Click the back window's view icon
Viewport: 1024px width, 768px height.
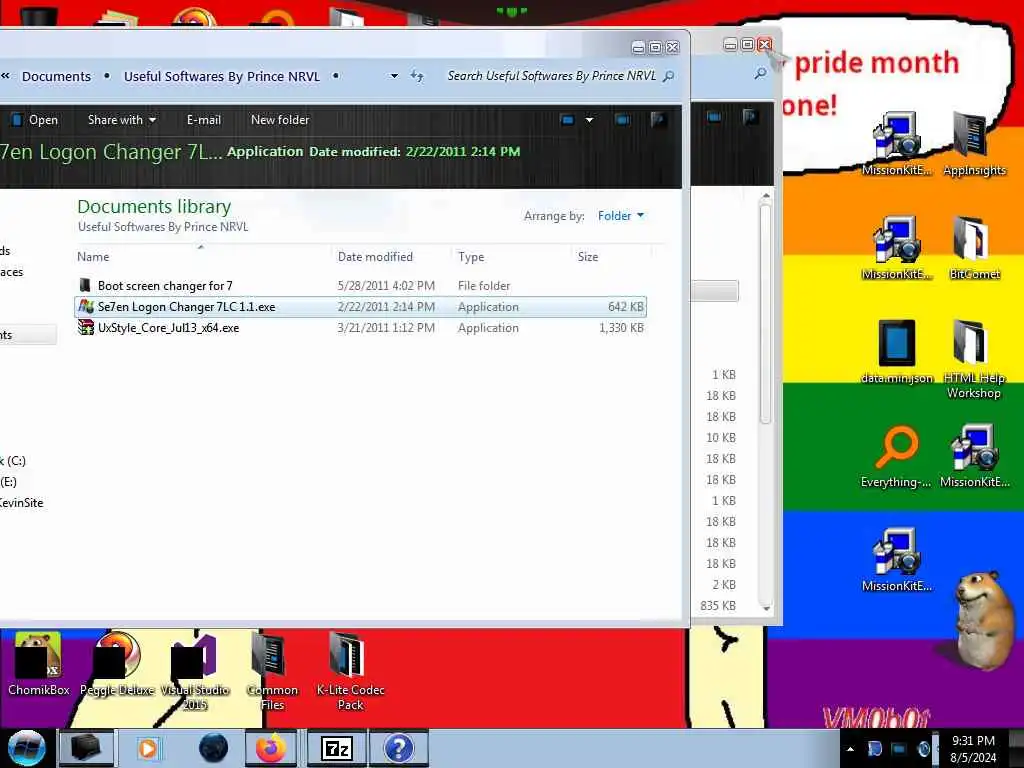[x=714, y=117]
